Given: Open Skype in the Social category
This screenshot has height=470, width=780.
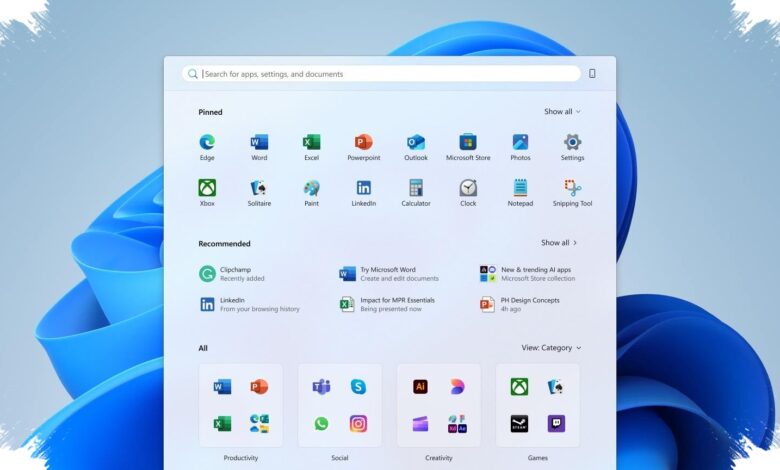Looking at the screenshot, I should (x=358, y=386).
